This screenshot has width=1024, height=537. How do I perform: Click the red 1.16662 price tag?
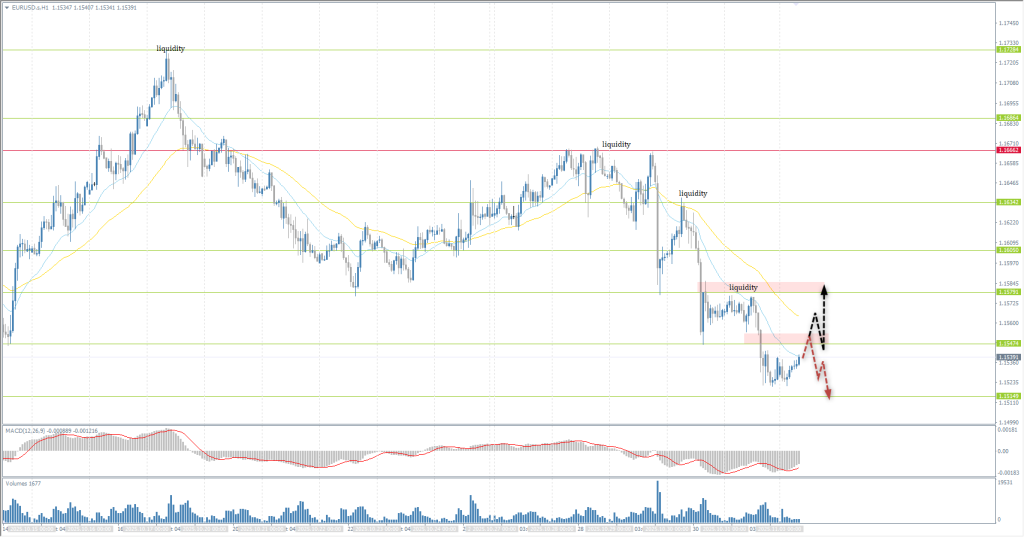[1007, 150]
